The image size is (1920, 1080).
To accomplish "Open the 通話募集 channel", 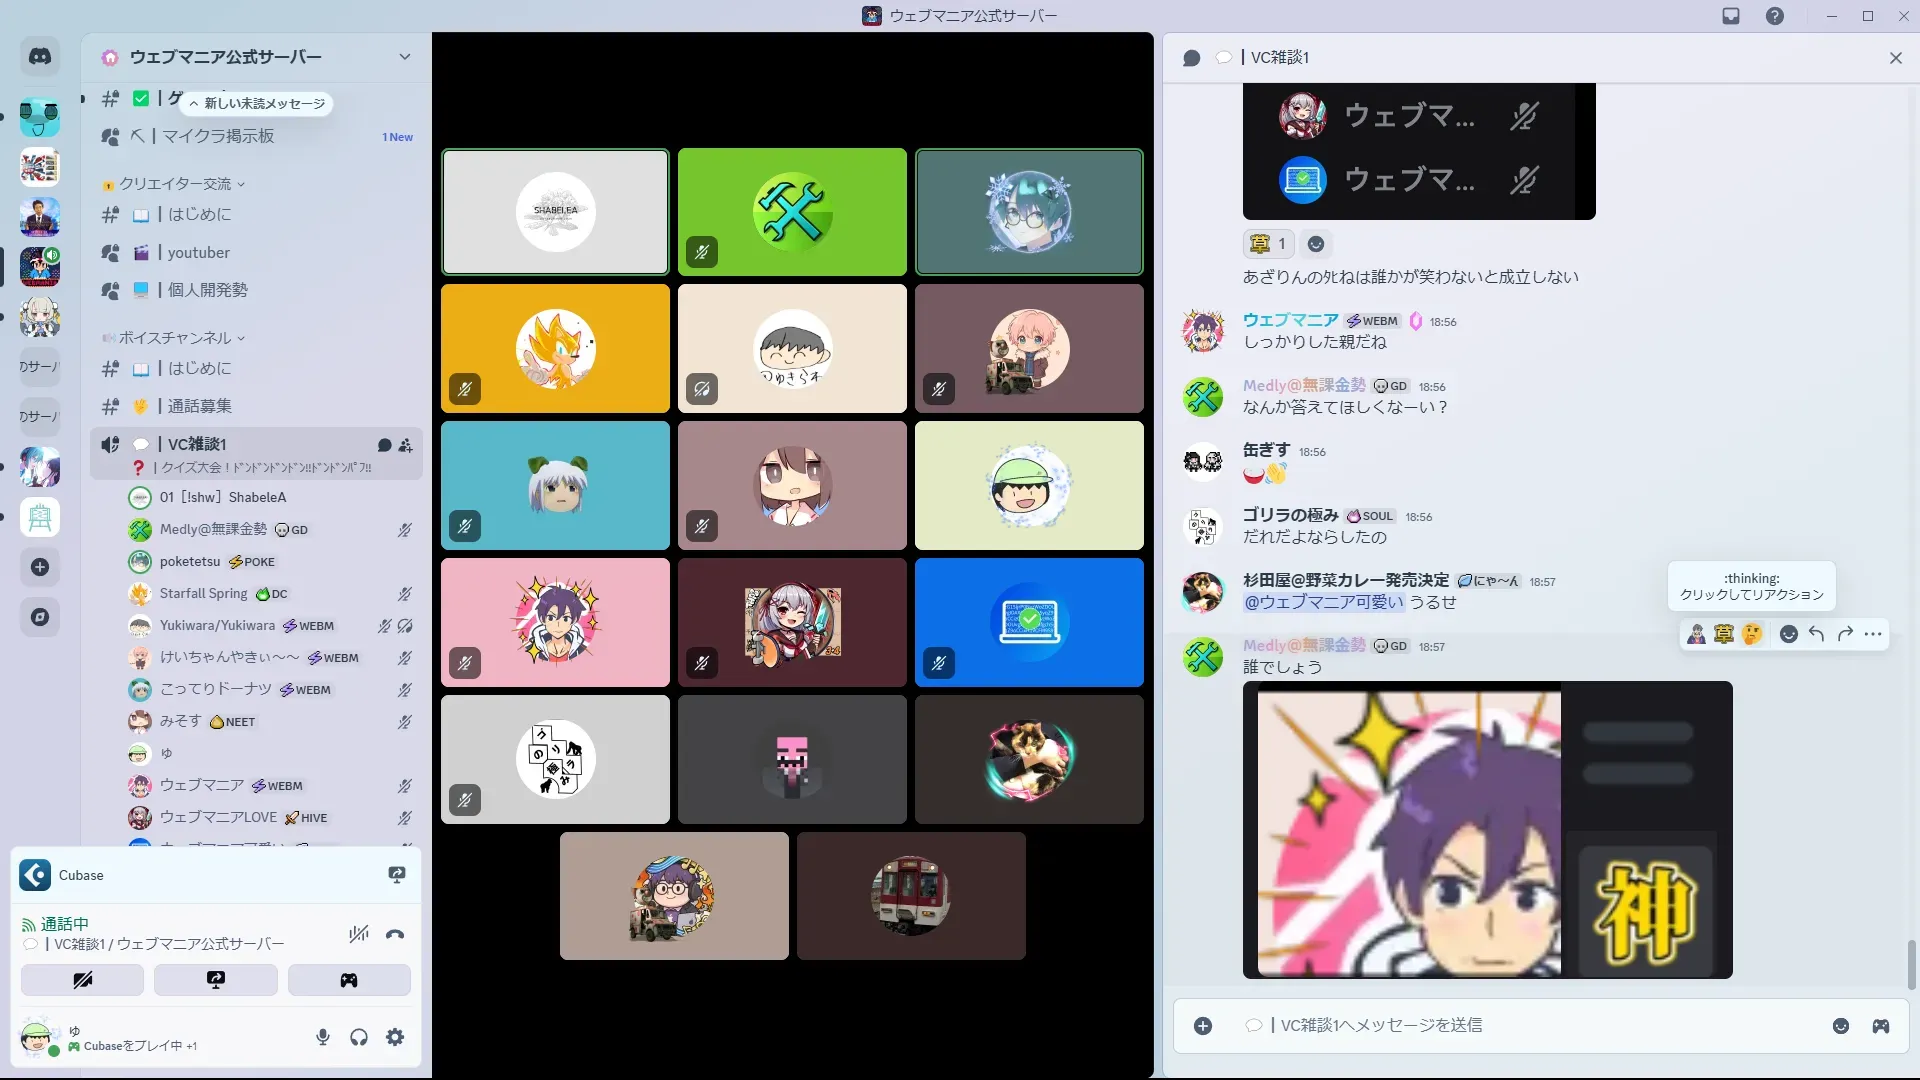I will pos(199,406).
